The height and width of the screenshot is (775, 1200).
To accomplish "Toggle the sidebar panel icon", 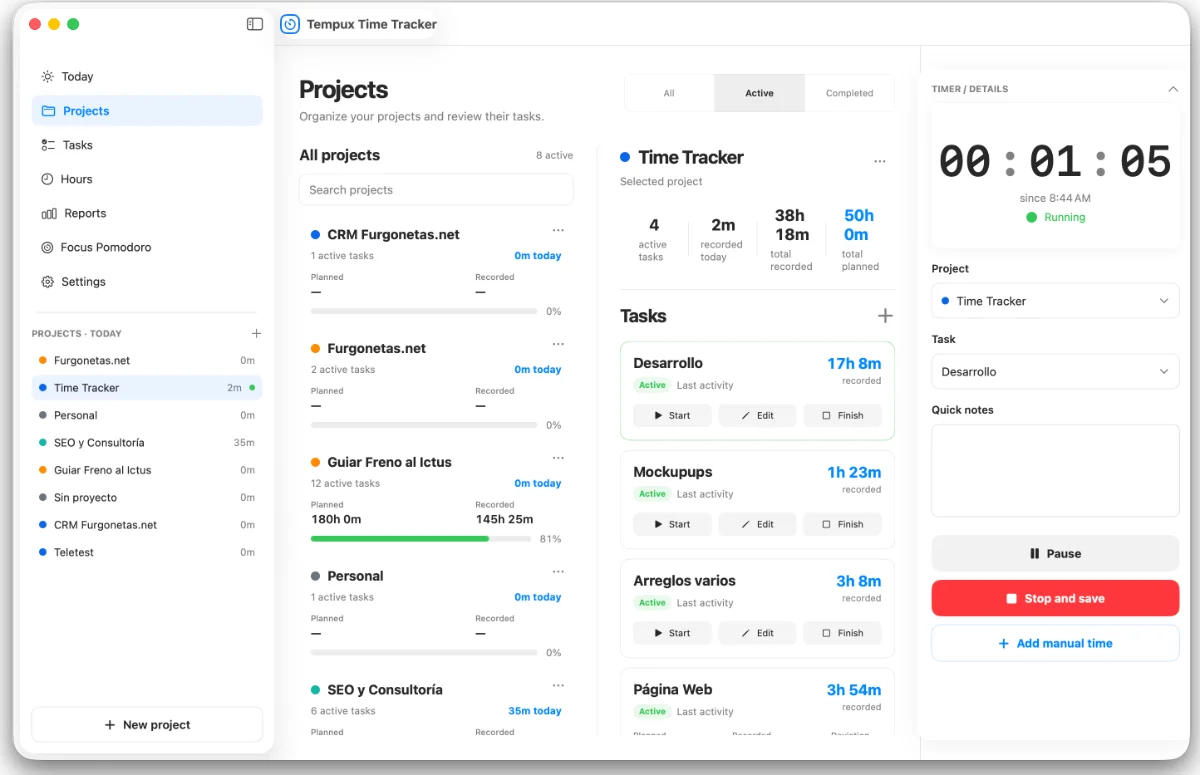I will [255, 24].
